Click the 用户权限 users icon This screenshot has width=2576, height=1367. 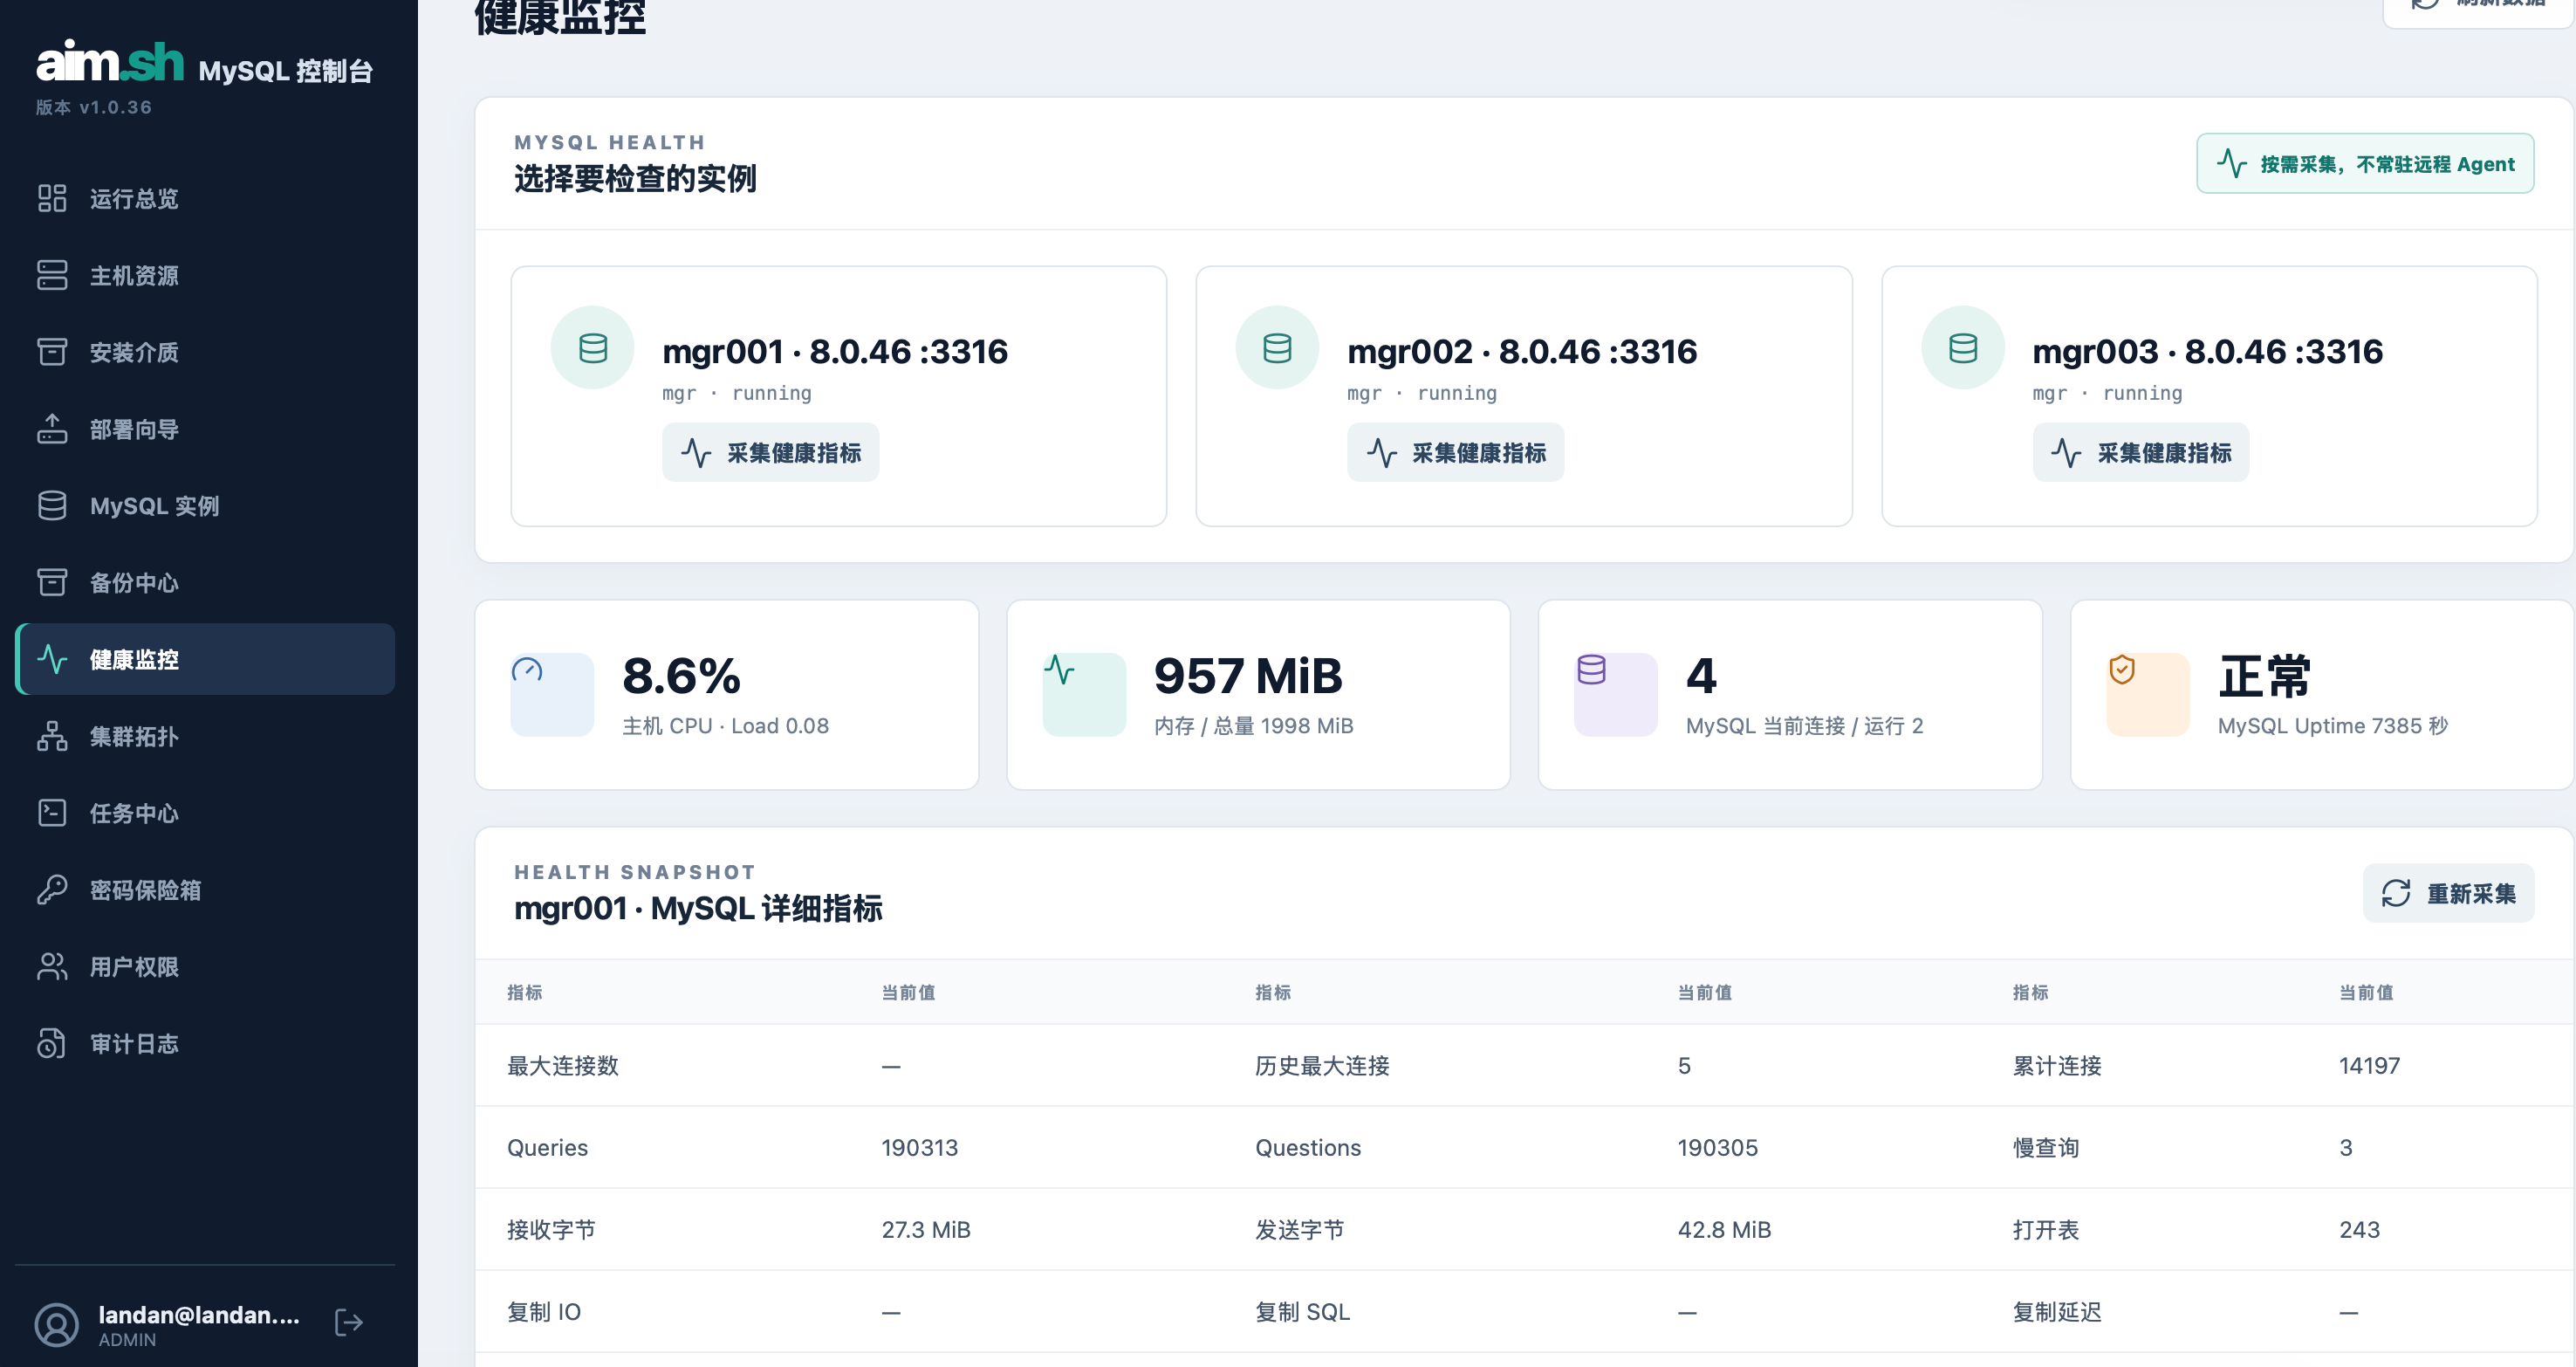point(52,967)
